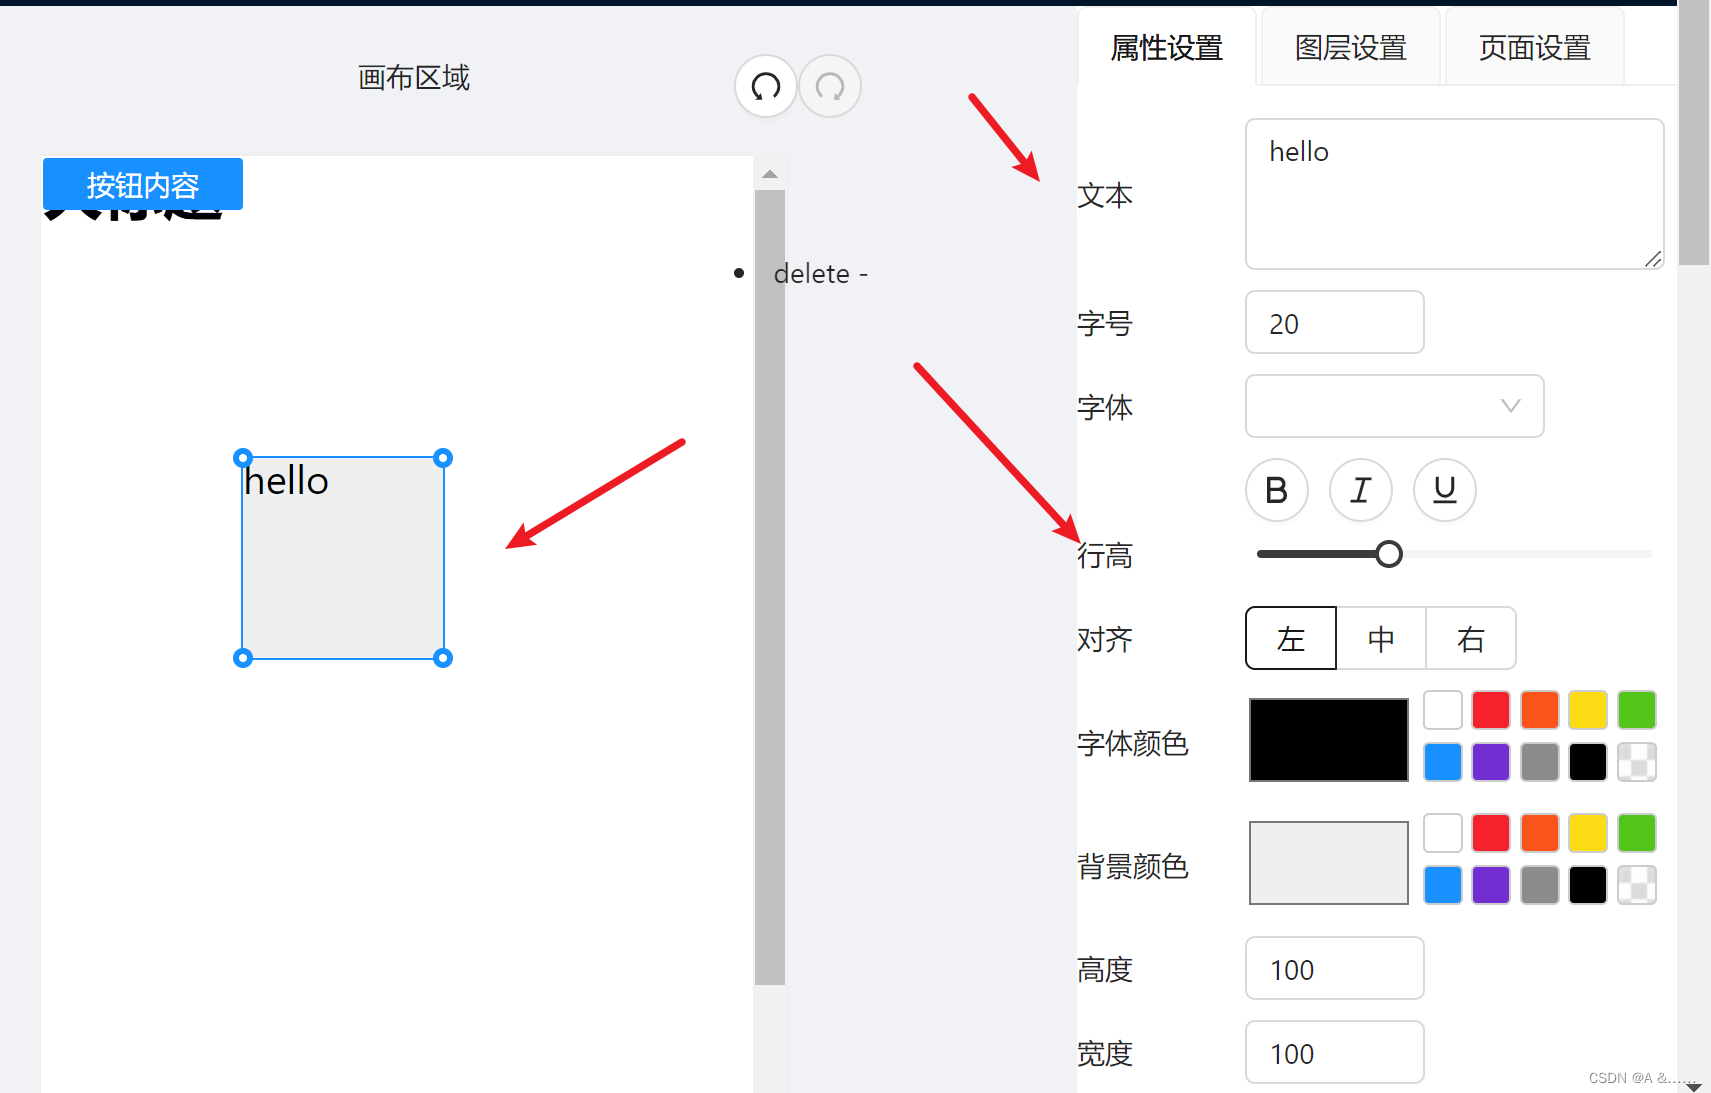
Task: Click the bottom-right resize handle of hello box
Action: pyautogui.click(x=443, y=658)
